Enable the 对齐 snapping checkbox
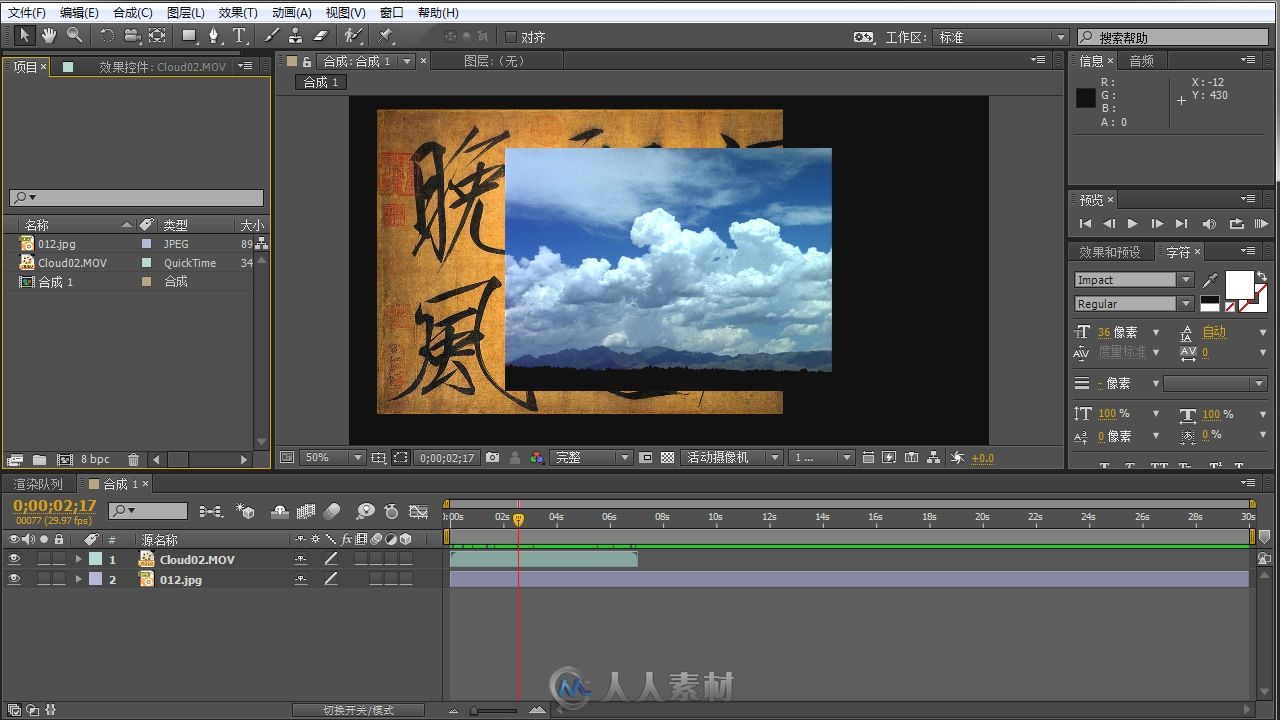Image resolution: width=1280 pixels, height=720 pixels. (x=511, y=37)
